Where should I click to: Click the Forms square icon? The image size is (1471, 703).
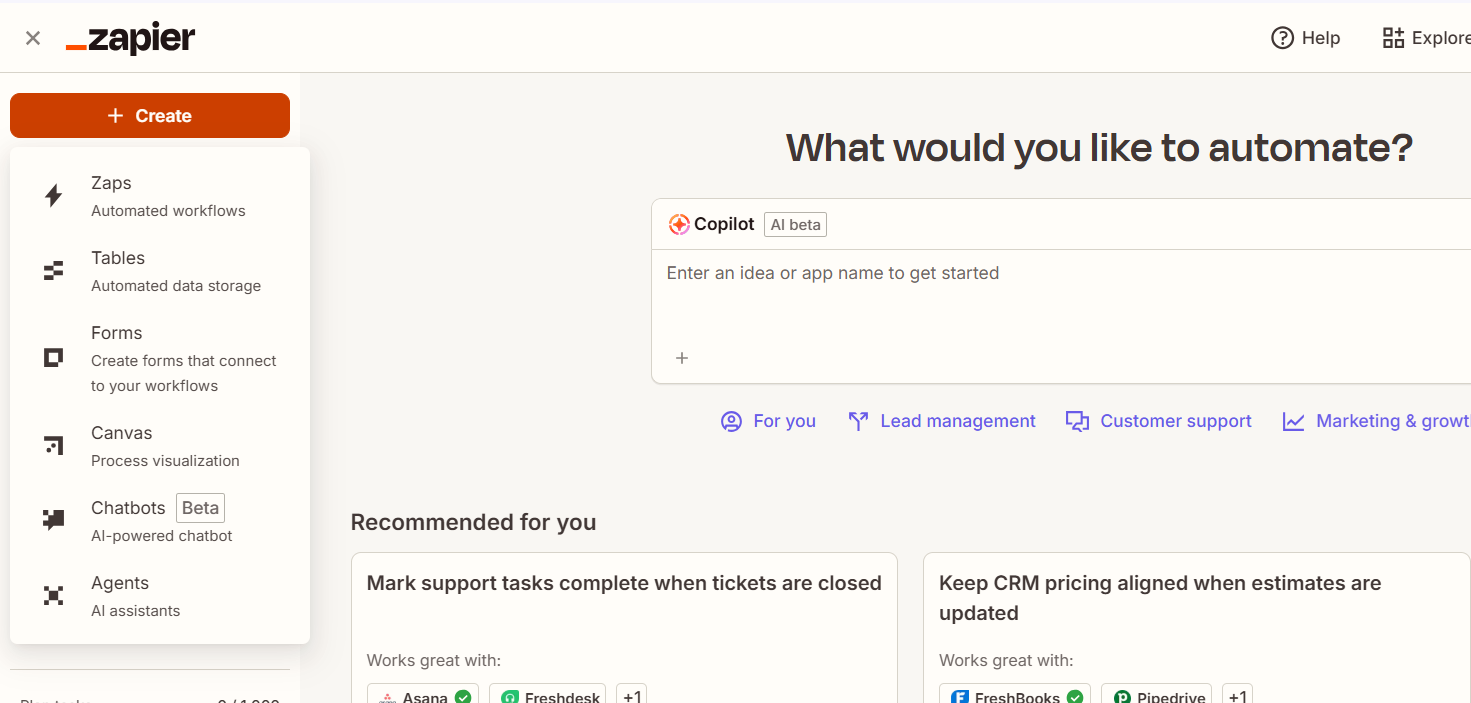54,358
